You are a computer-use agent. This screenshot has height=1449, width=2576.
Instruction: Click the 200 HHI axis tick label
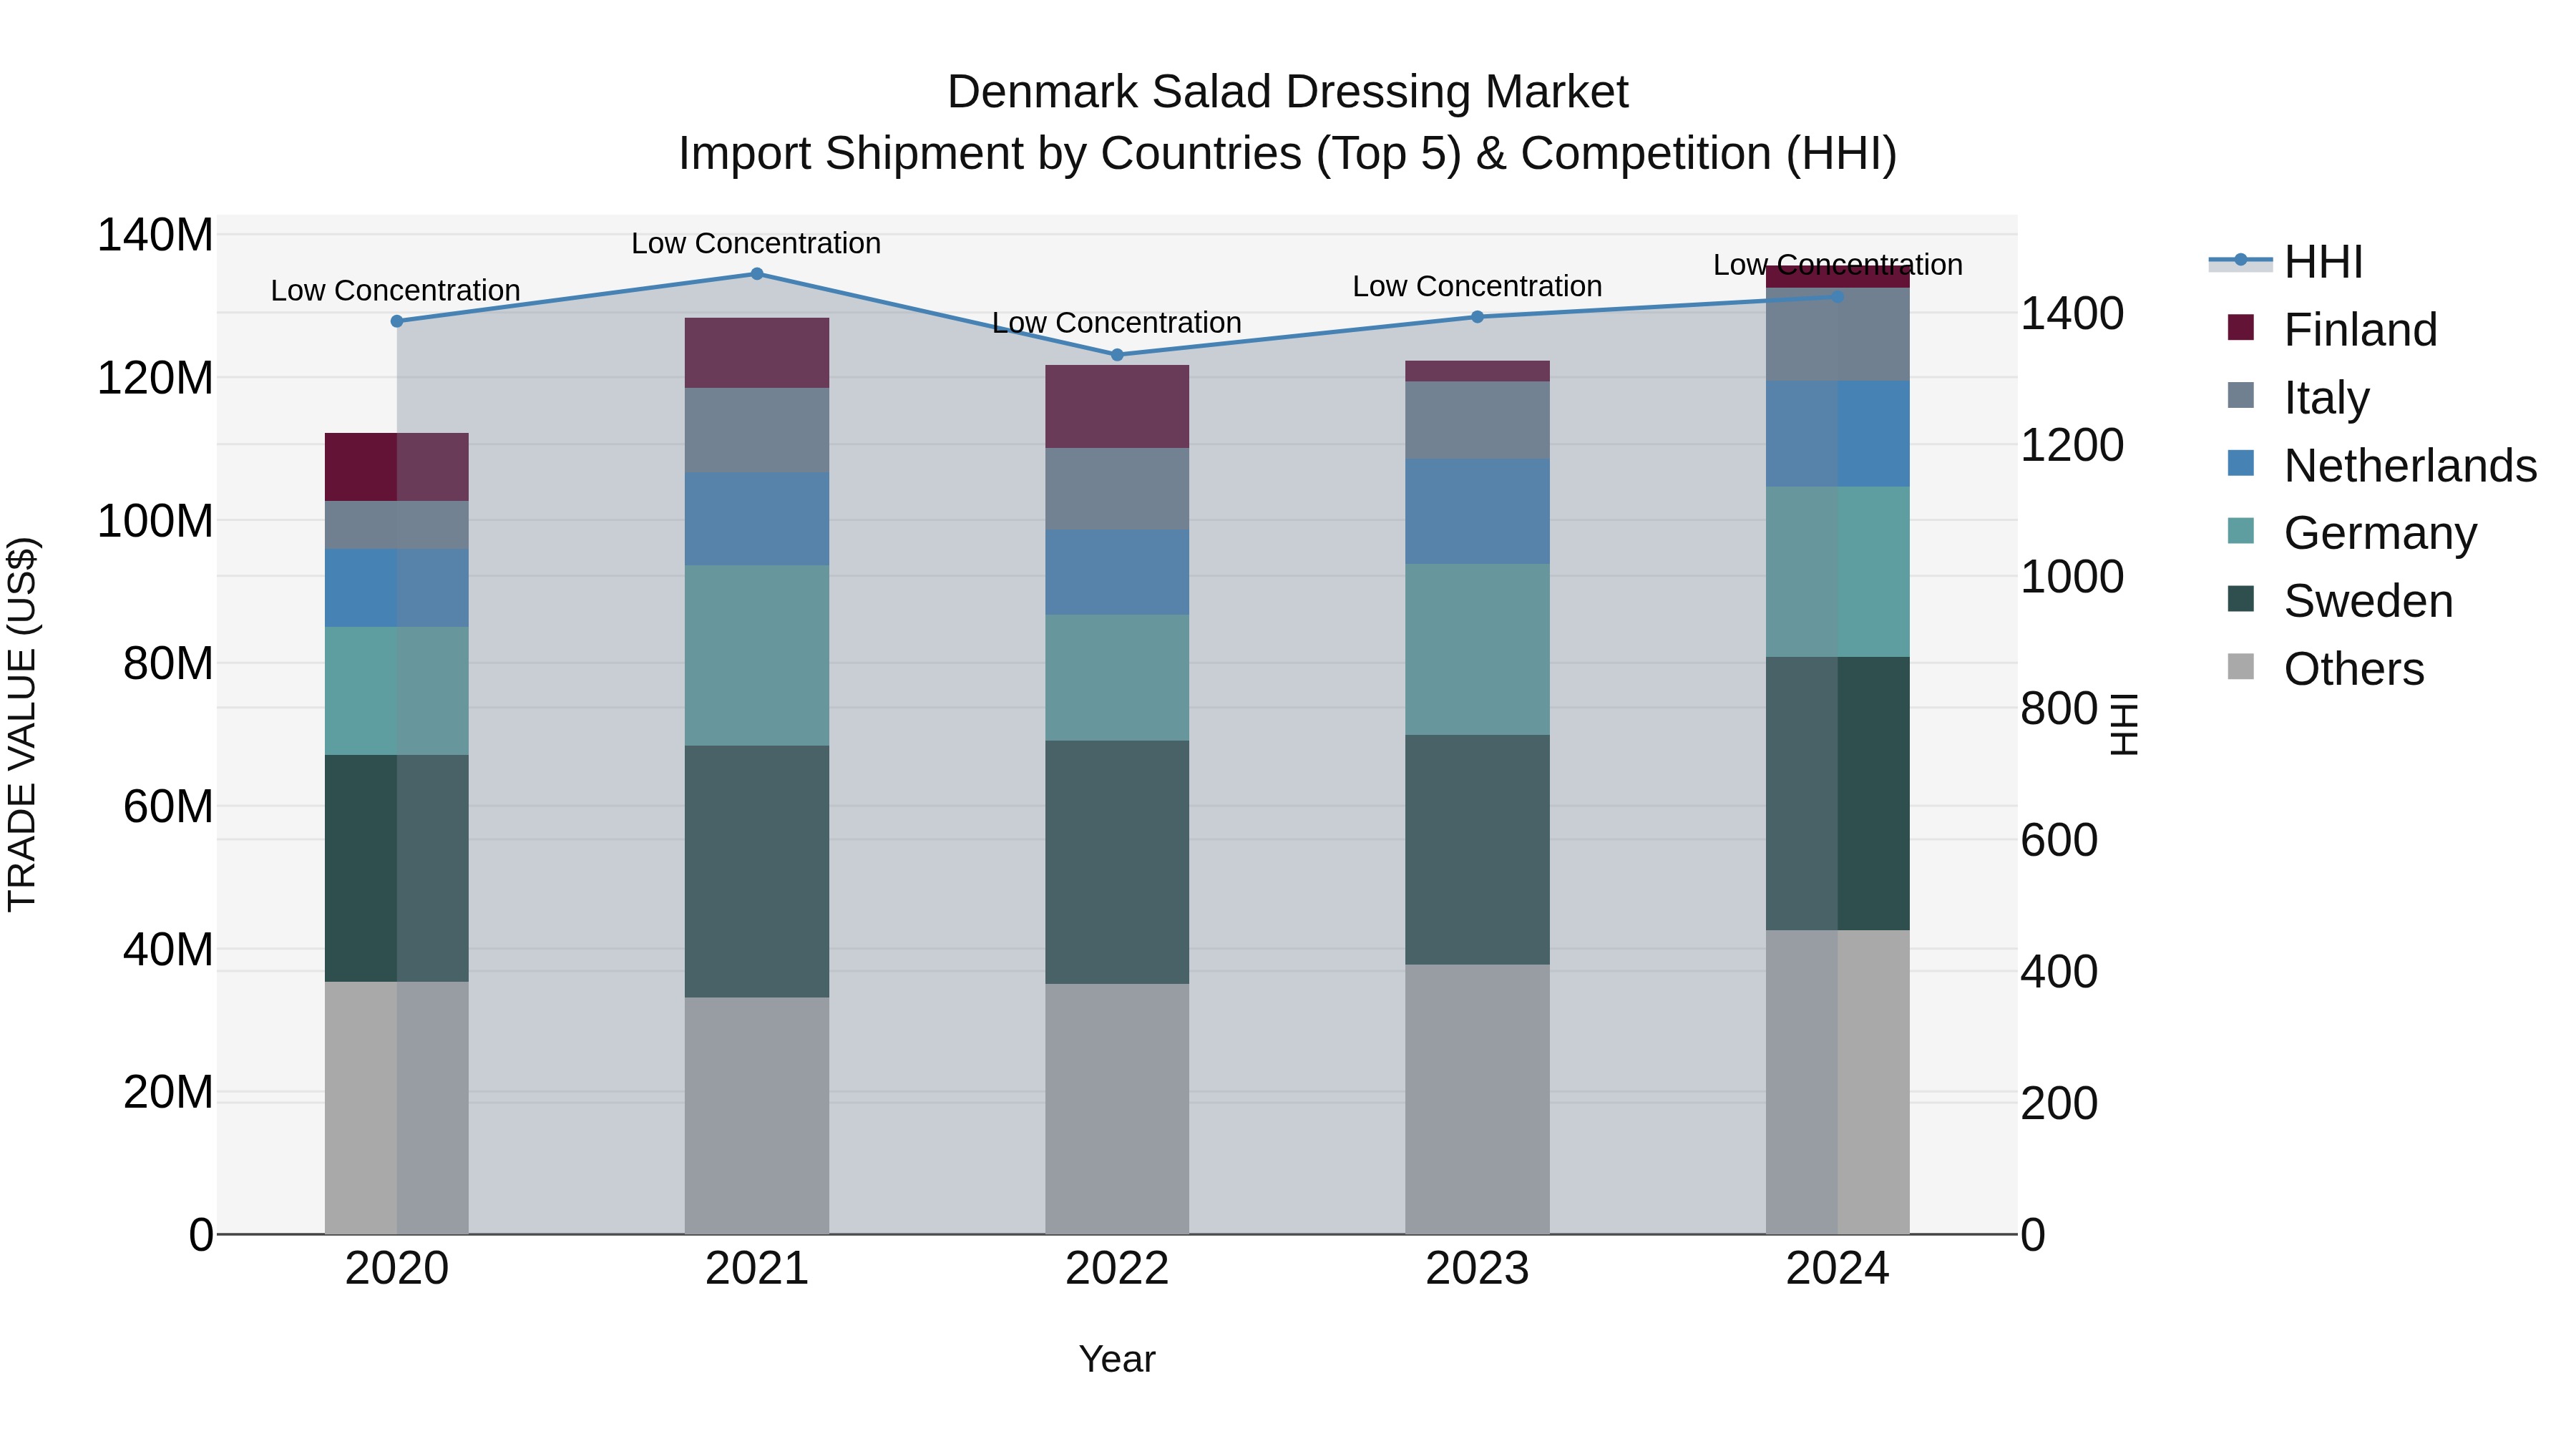pos(2059,1104)
